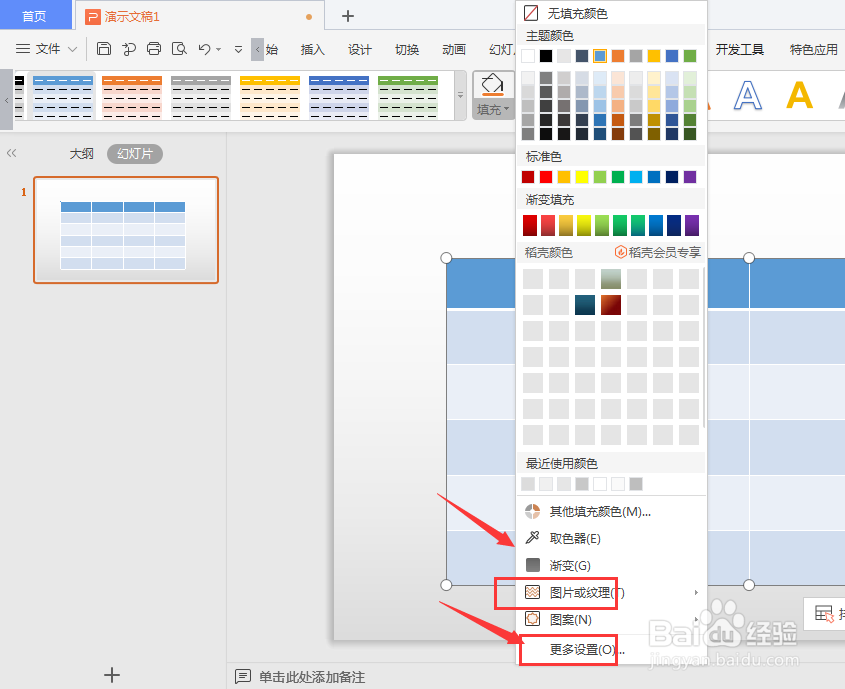The height and width of the screenshot is (689, 845).
Task: Click the Fill paint bucket icon
Action: [493, 85]
